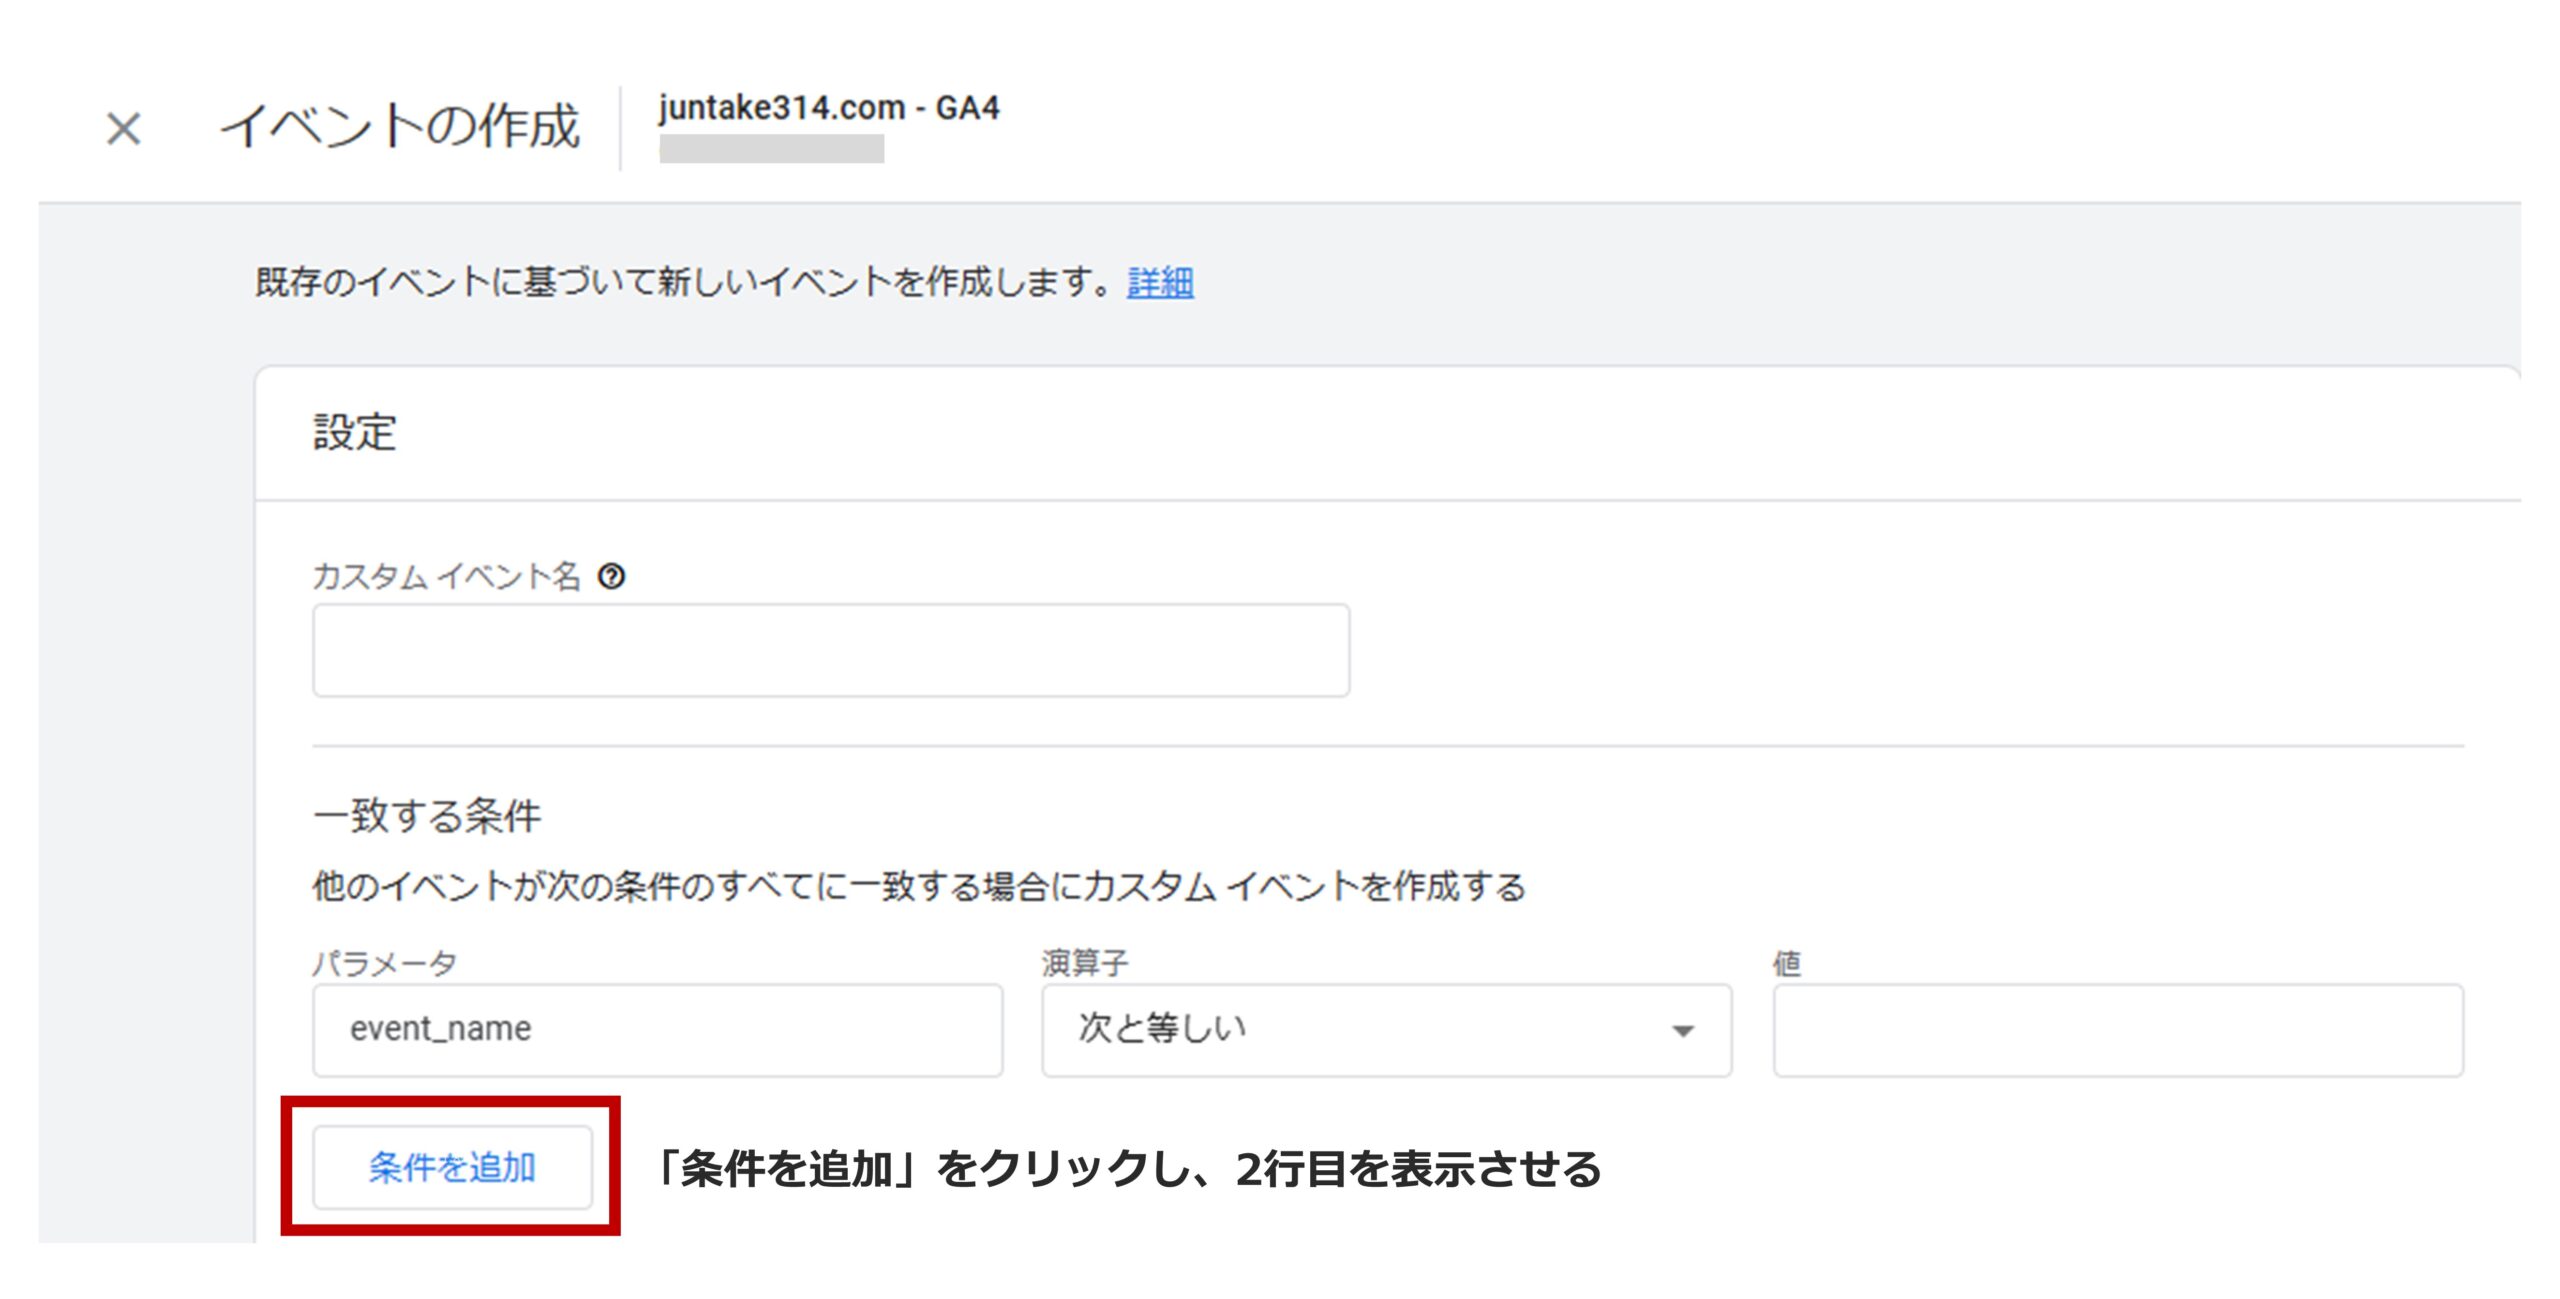
Task: Click the 一致する条件 heading
Action: pyautogui.click(x=430, y=815)
